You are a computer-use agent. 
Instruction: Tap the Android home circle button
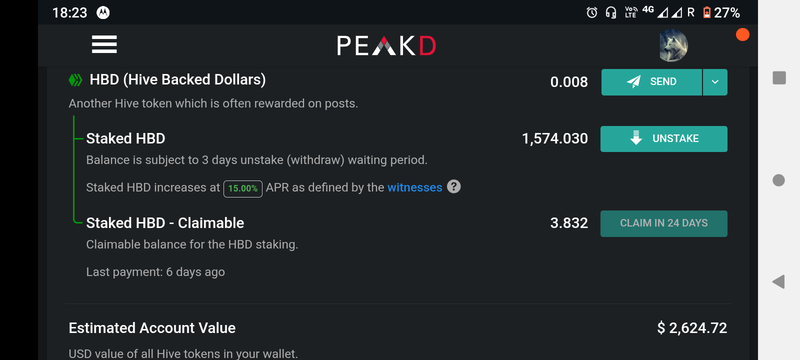(x=779, y=180)
